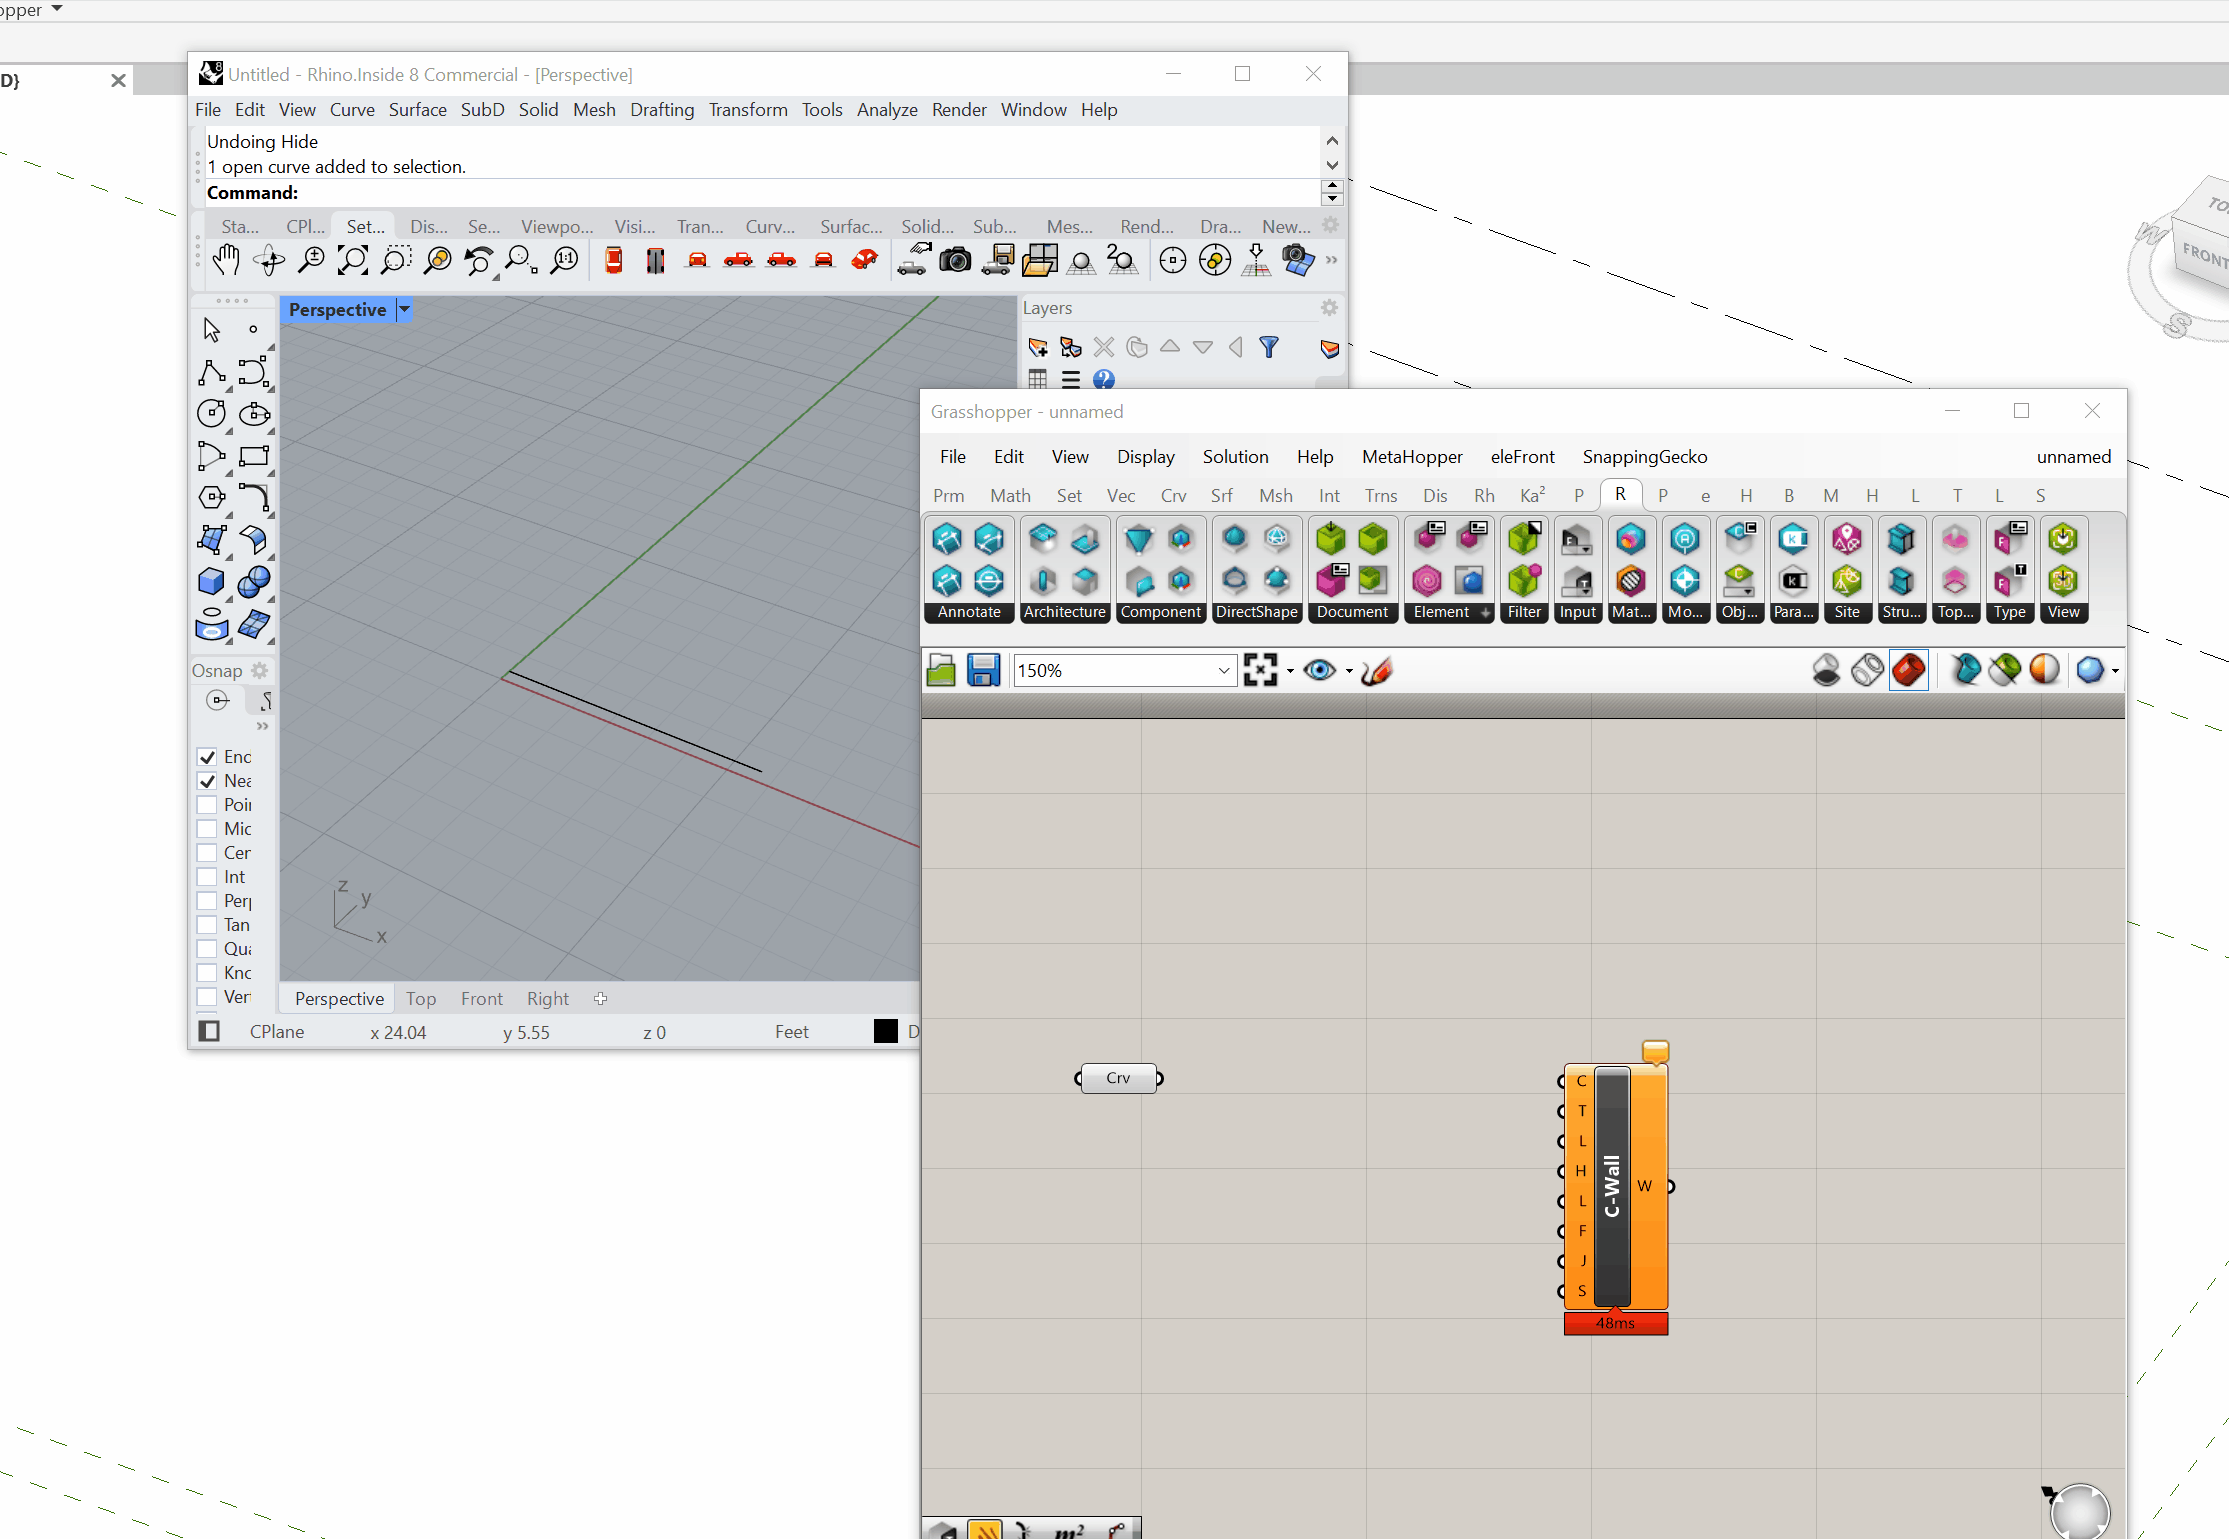This screenshot has height=1539, width=2229.
Task: Open the Rhino Curve menu
Action: [352, 110]
